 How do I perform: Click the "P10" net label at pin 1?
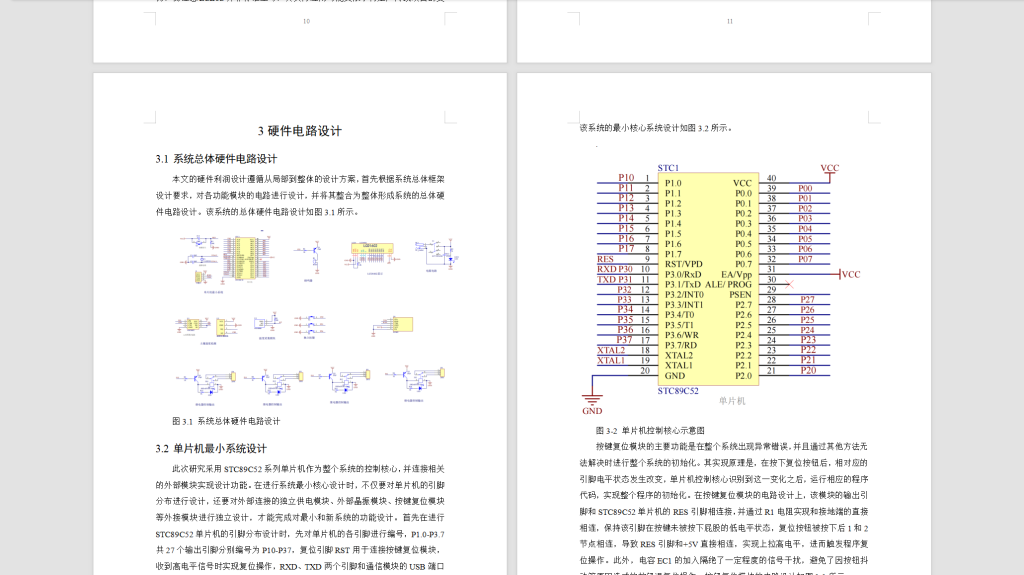pyautogui.click(x=626, y=178)
